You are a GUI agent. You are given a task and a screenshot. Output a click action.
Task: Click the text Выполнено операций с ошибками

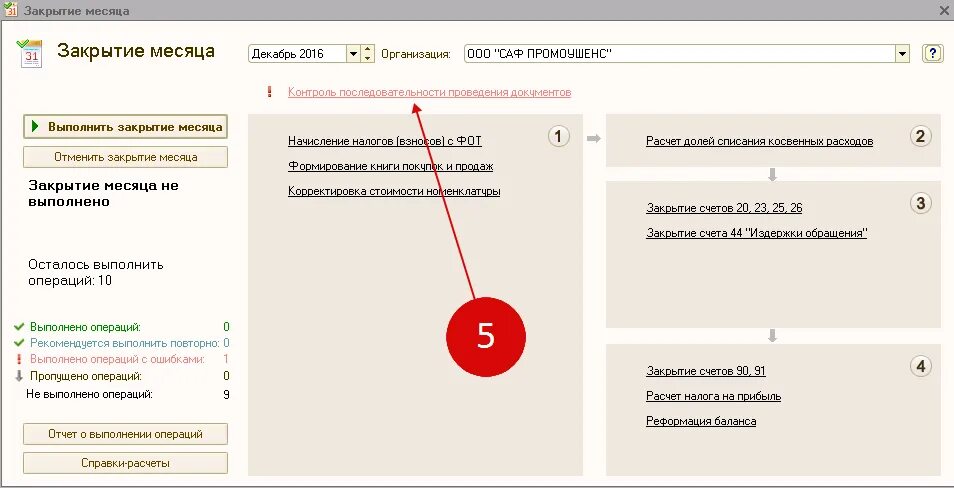coord(117,359)
